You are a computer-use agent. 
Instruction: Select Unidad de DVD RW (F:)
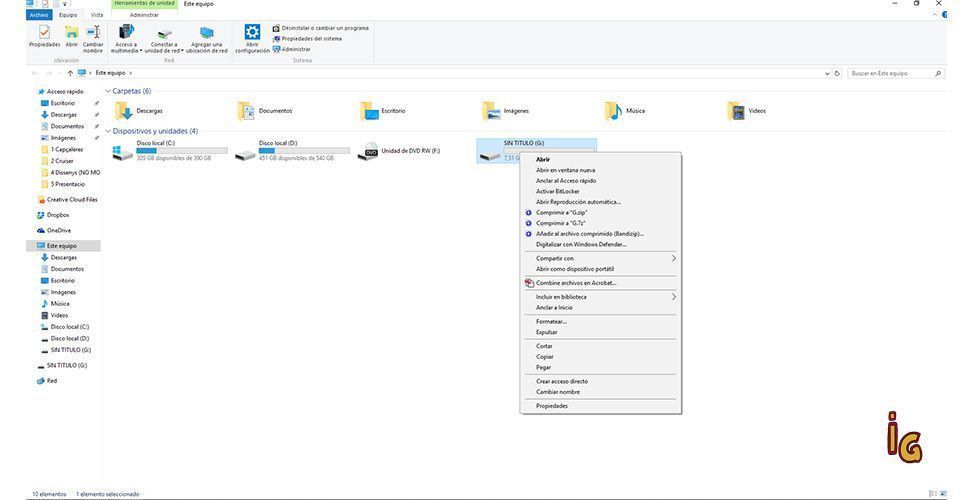[x=399, y=151]
